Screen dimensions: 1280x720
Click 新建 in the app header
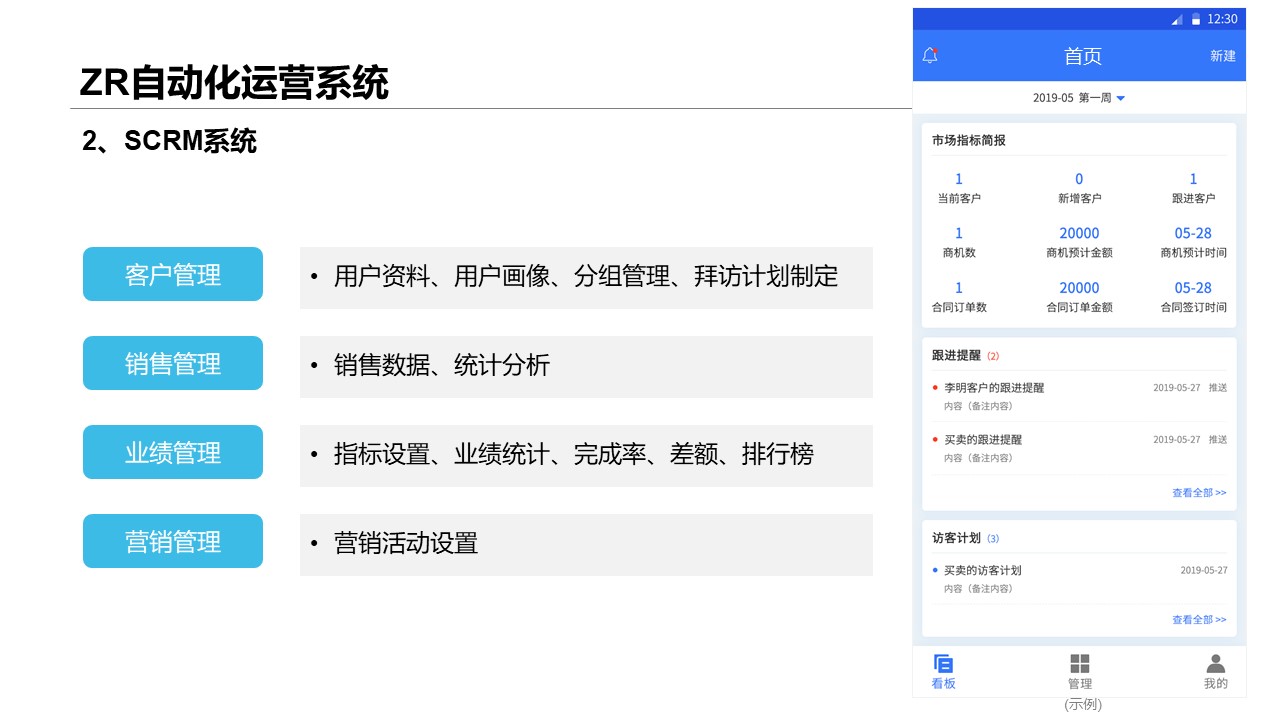tap(1222, 56)
